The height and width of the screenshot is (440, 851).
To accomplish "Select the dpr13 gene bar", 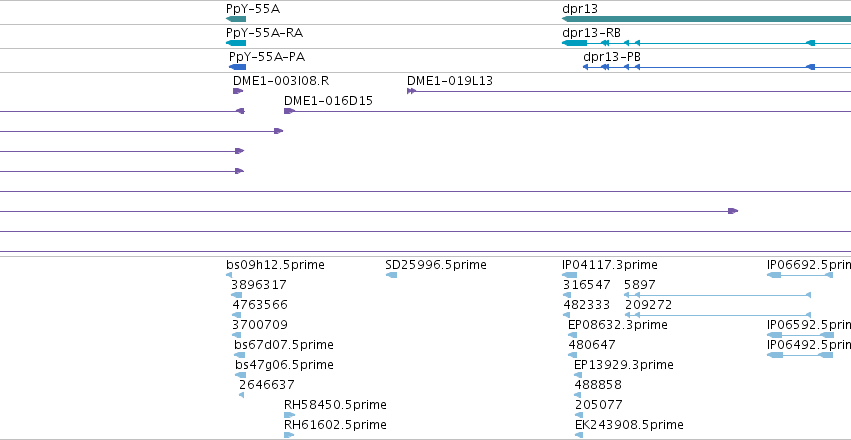I will (x=706, y=19).
